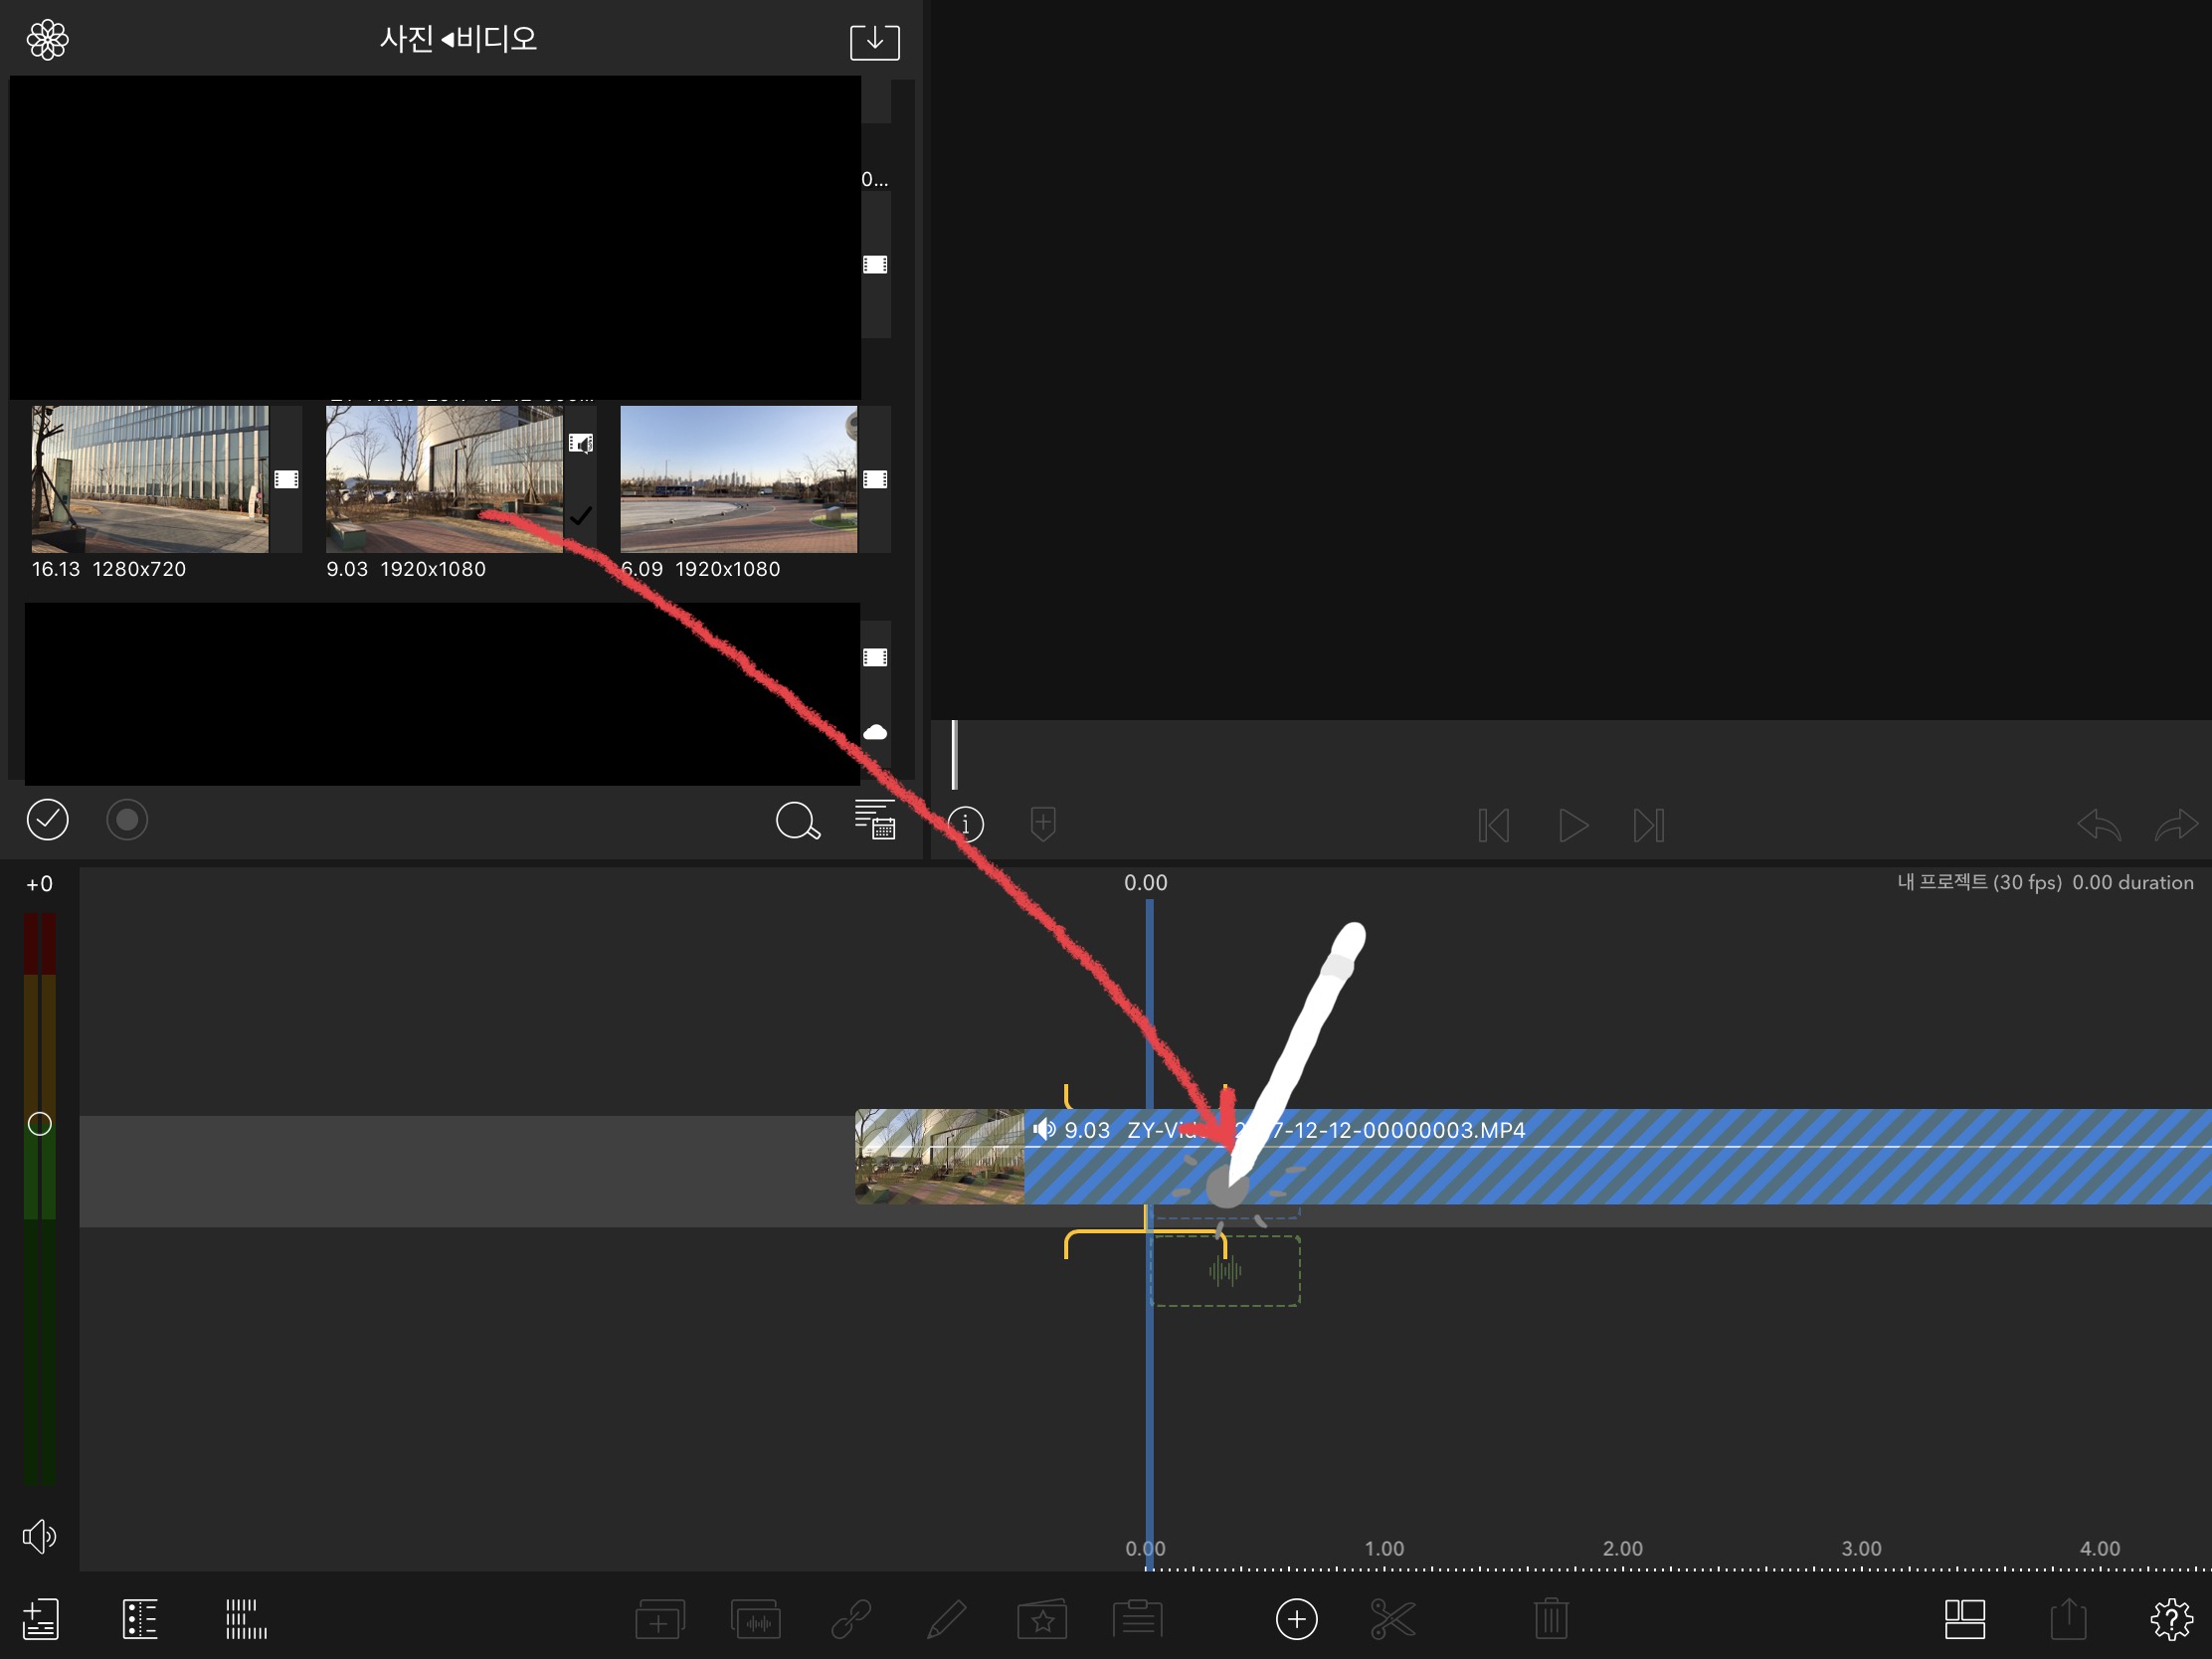Select the 16.13 1280x720 video thumbnail
This screenshot has height=1659, width=2212.
pyautogui.click(x=150, y=479)
